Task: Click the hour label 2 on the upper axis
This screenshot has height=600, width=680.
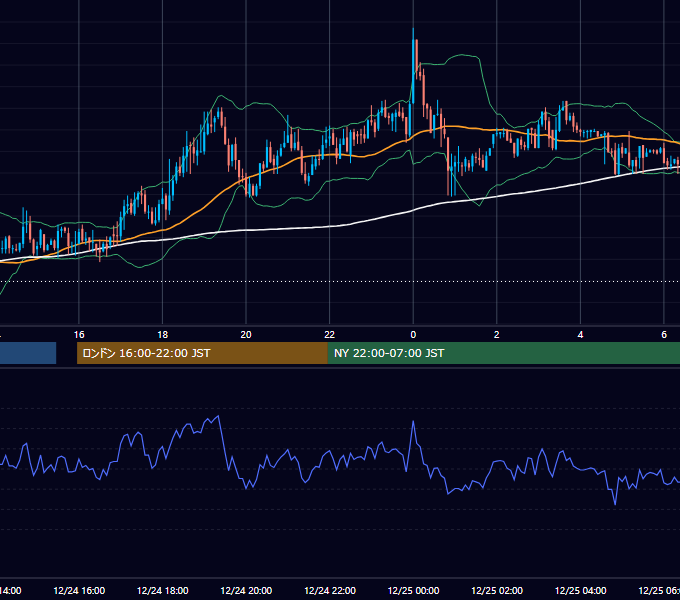Action: pyautogui.click(x=497, y=335)
